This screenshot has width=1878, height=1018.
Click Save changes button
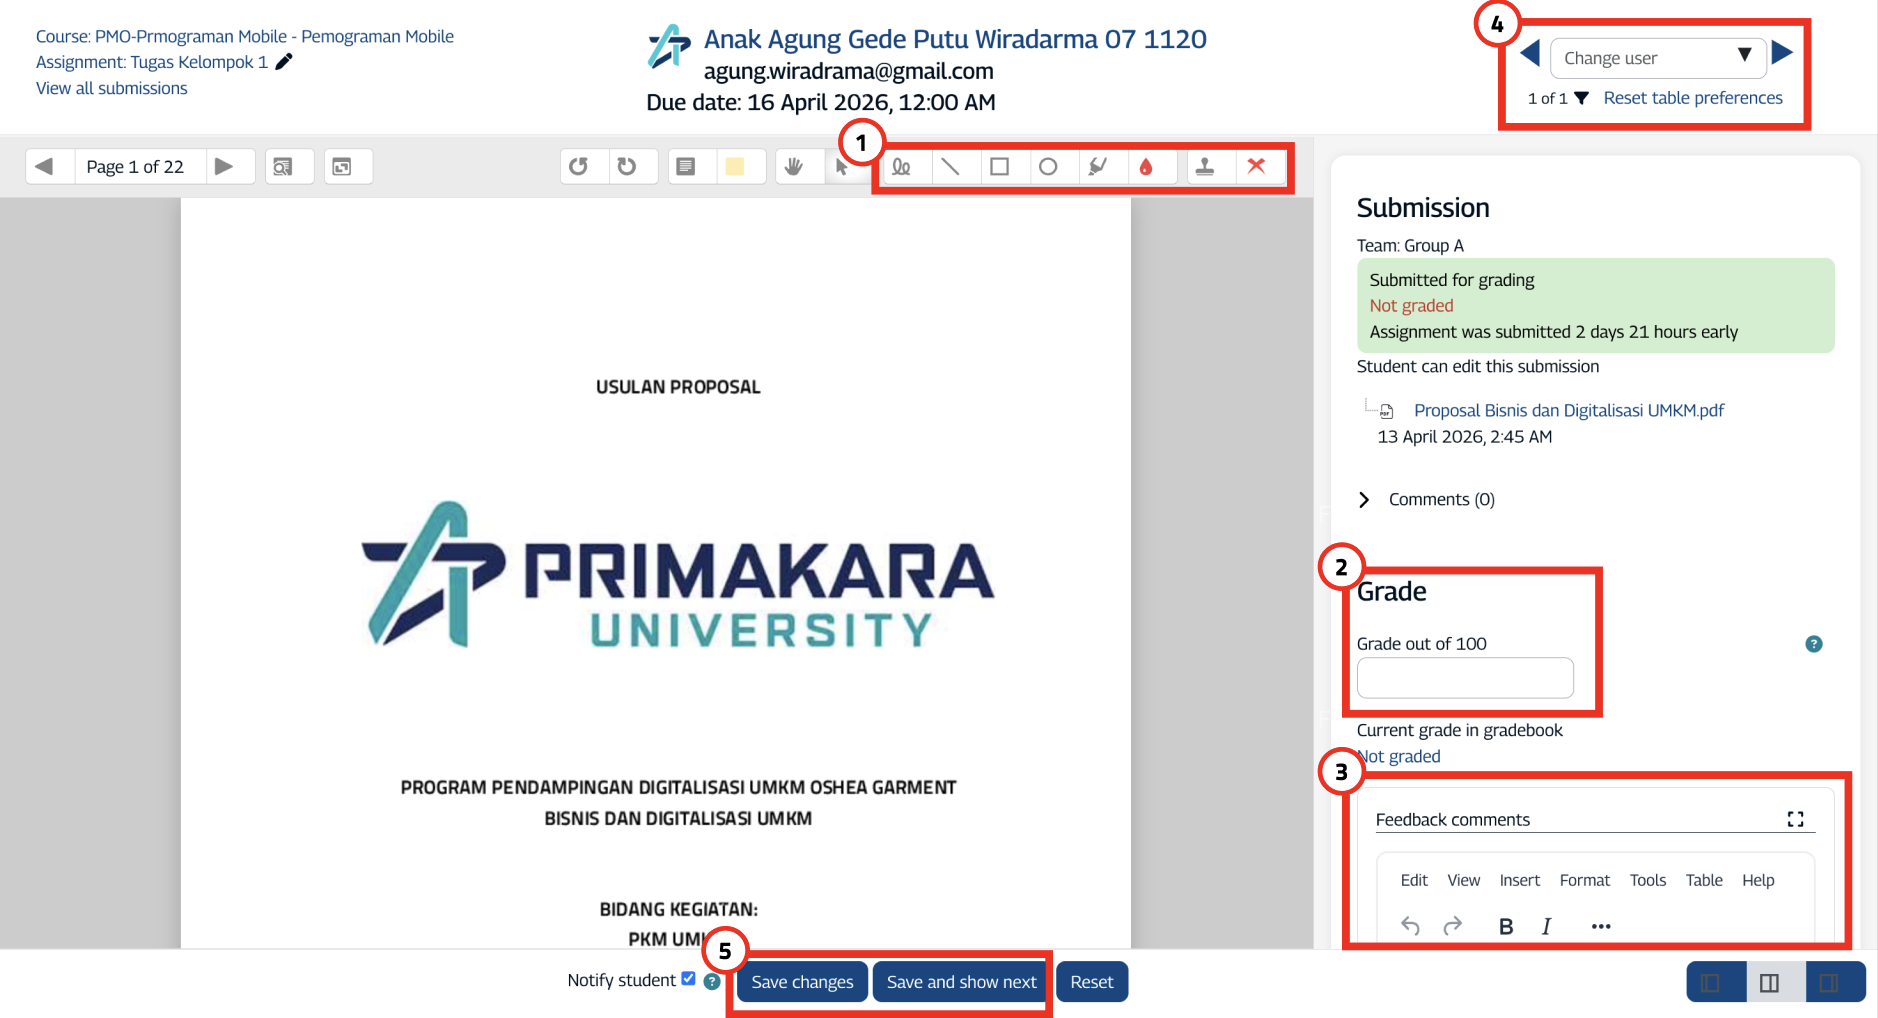[x=802, y=982]
